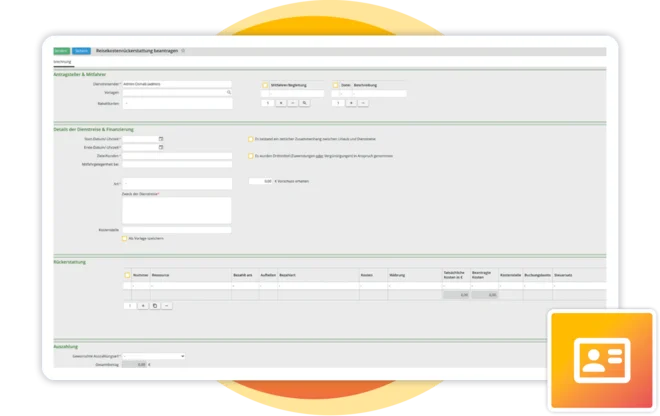Remove a row in the Rückerstattung table
This screenshot has height=416, width=660.
click(167, 306)
